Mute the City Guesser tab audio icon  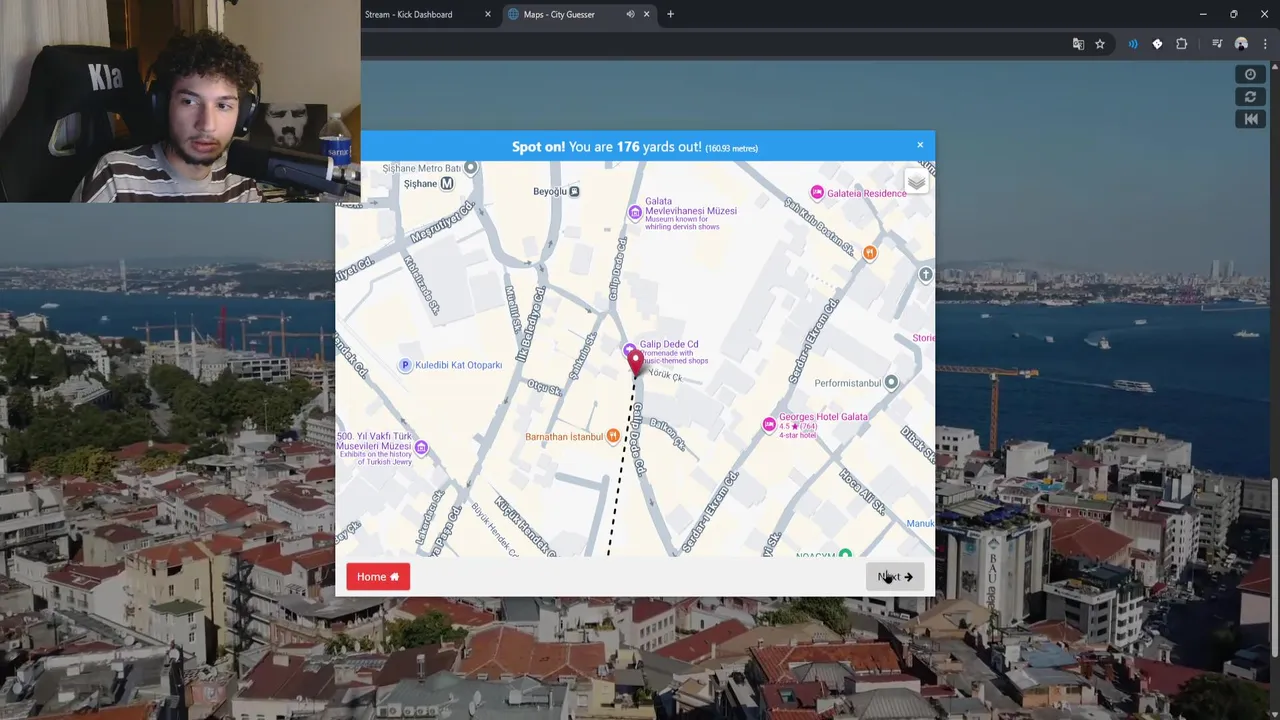tap(630, 14)
